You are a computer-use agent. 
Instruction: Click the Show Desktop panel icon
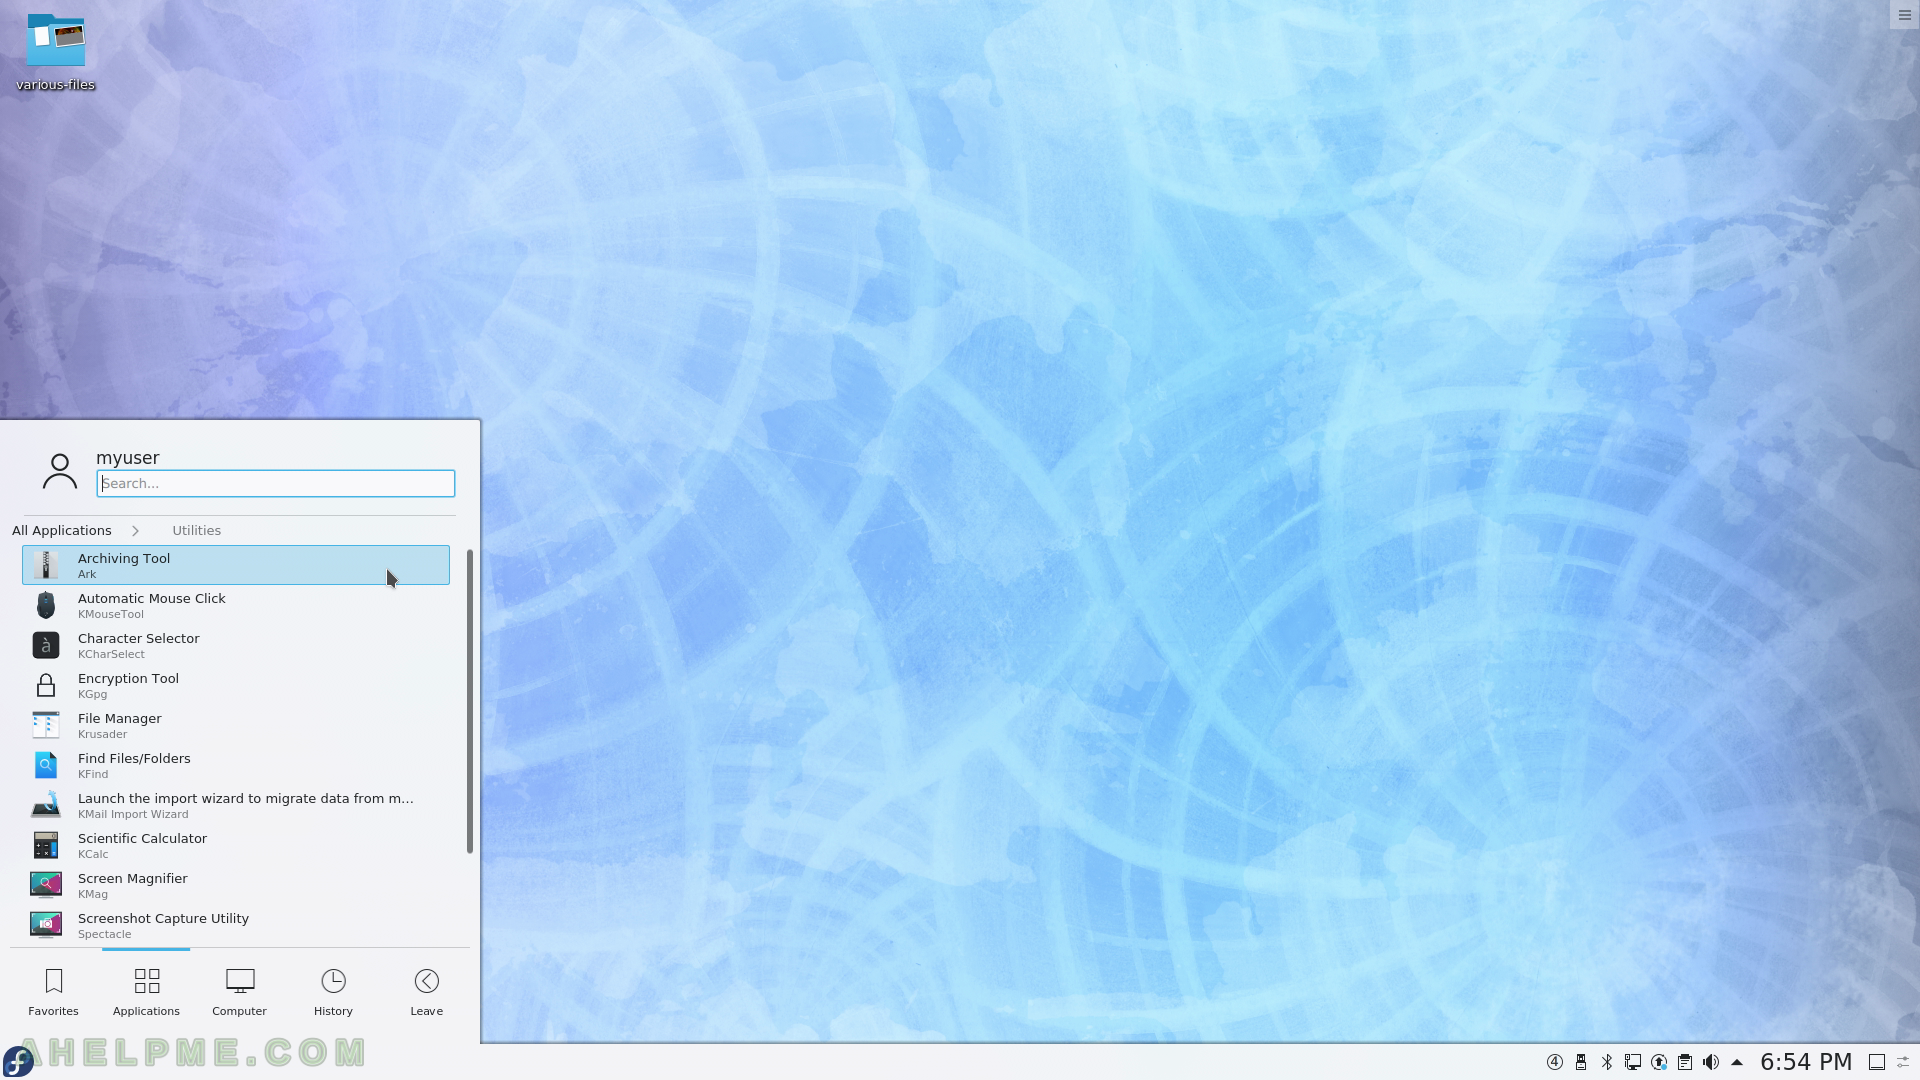pyautogui.click(x=1877, y=1062)
